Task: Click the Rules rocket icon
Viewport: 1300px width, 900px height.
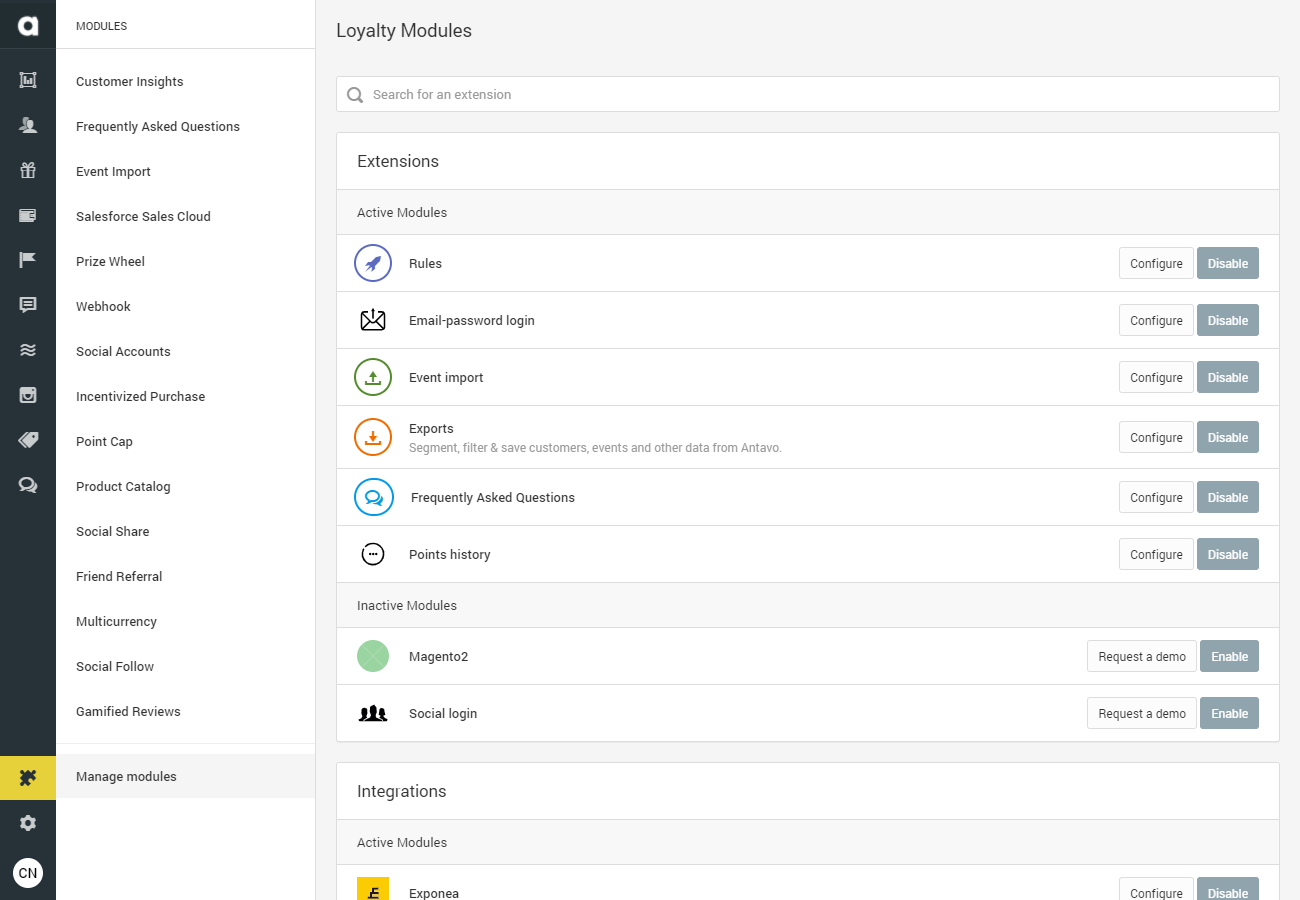Action: tap(373, 263)
